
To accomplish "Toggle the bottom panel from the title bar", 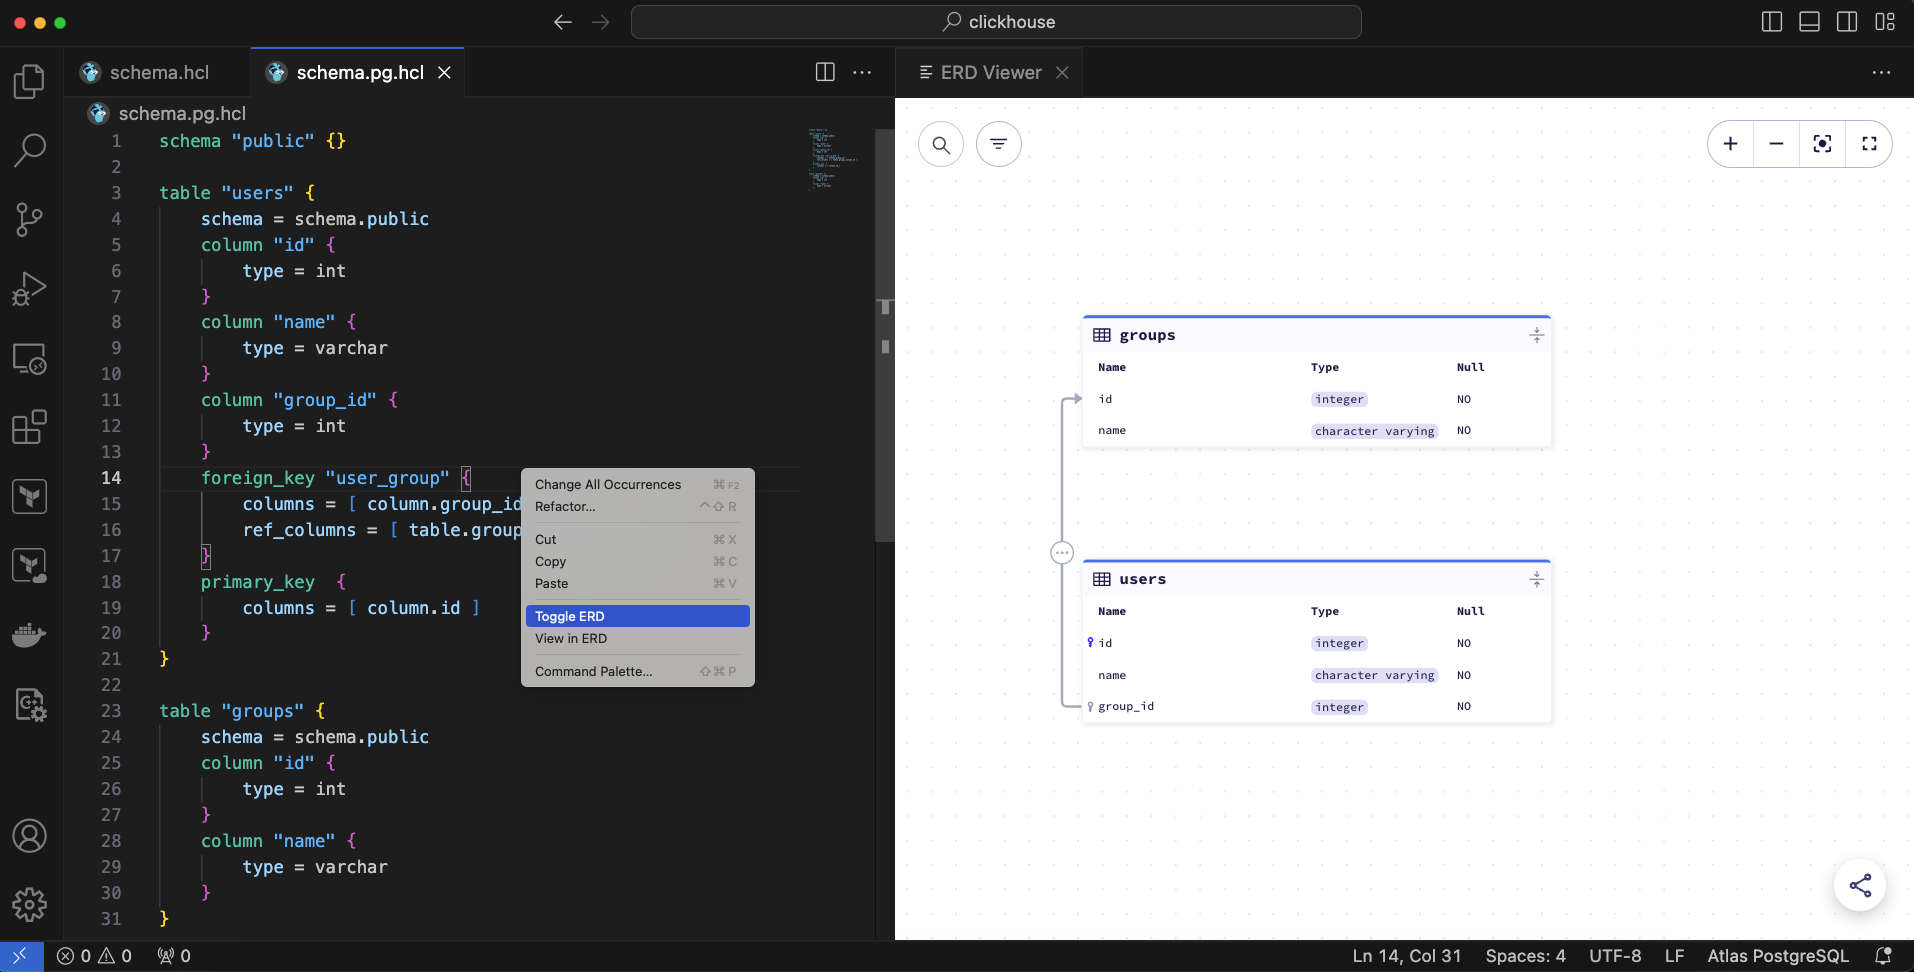I will 1809,21.
